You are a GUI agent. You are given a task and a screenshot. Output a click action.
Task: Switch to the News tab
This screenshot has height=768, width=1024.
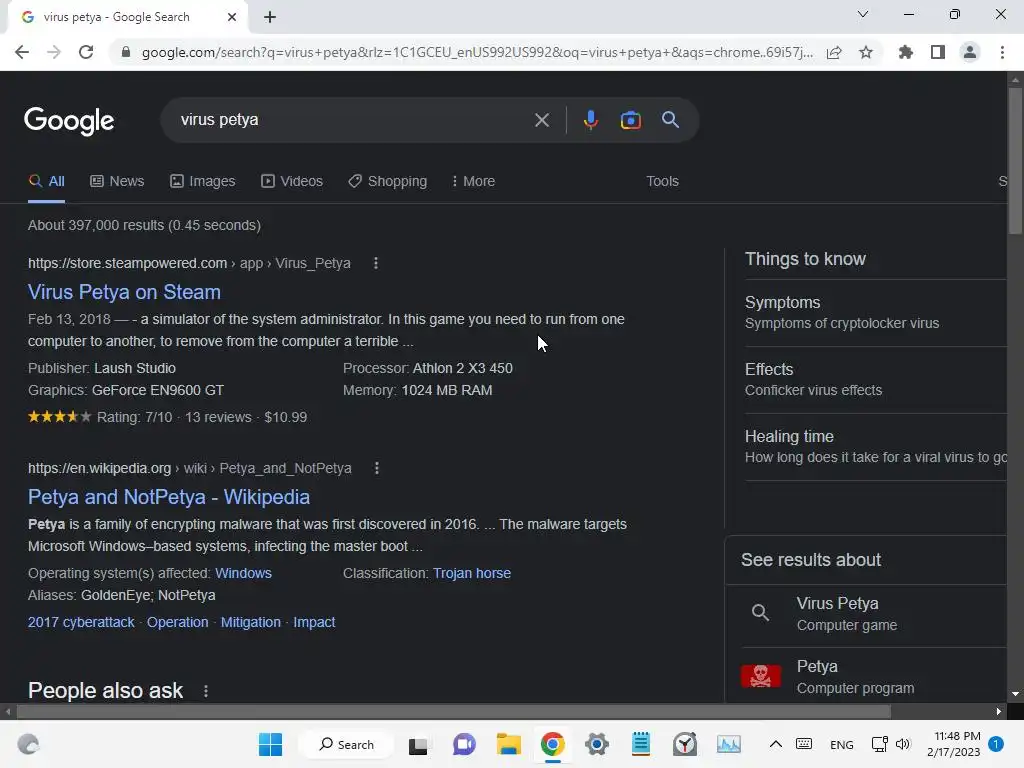[x=117, y=182]
